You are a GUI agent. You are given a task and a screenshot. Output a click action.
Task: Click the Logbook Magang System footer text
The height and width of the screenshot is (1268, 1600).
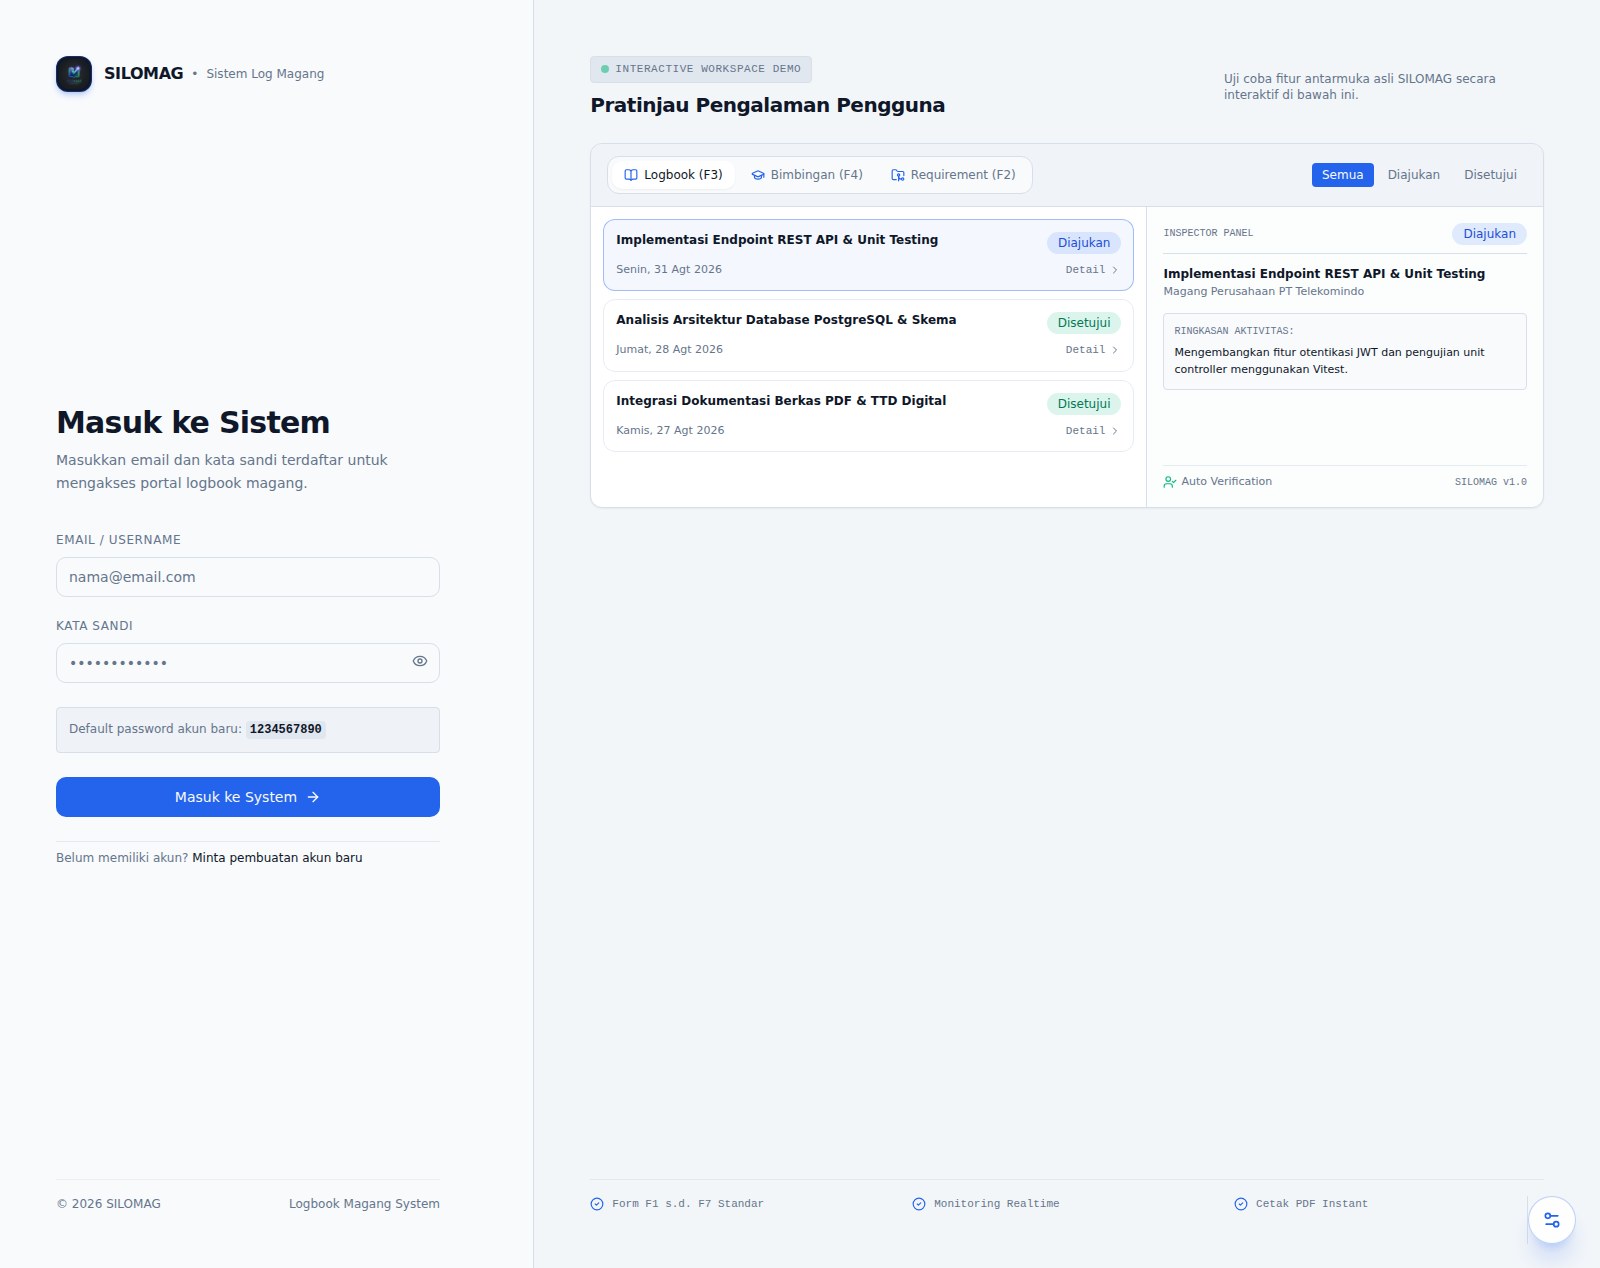364,1204
